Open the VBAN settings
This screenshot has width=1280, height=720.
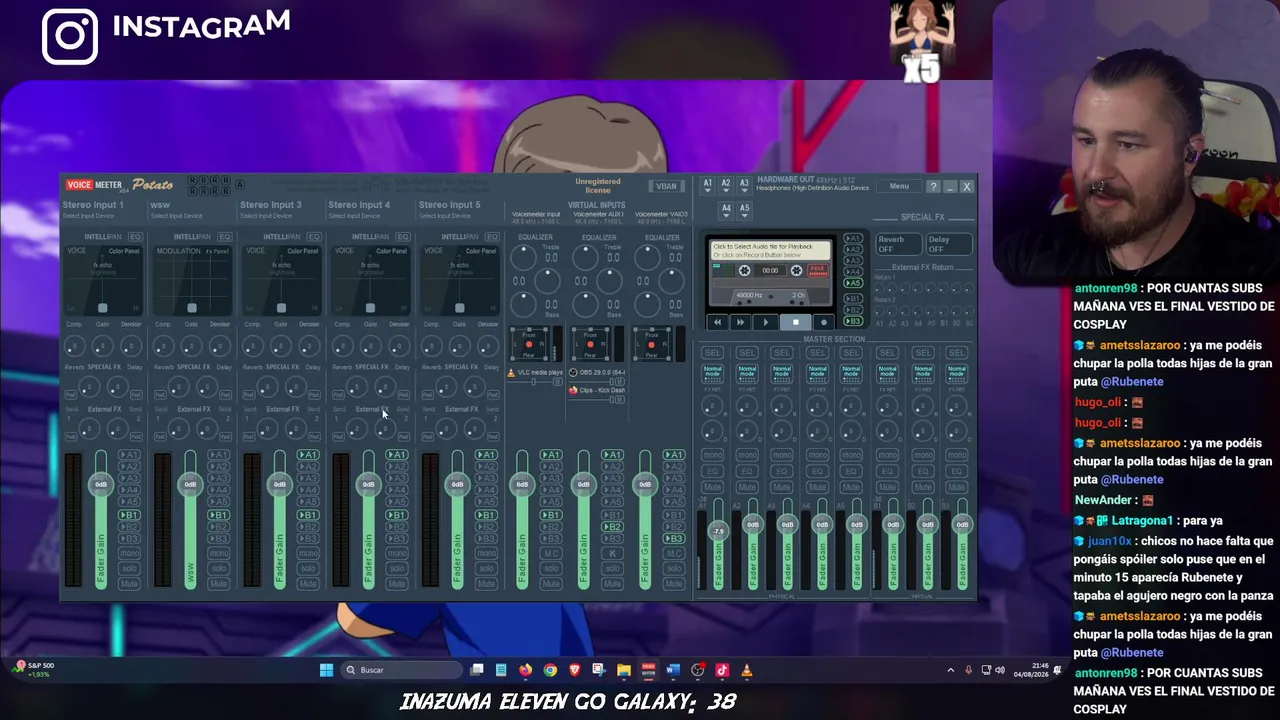pyautogui.click(x=666, y=186)
